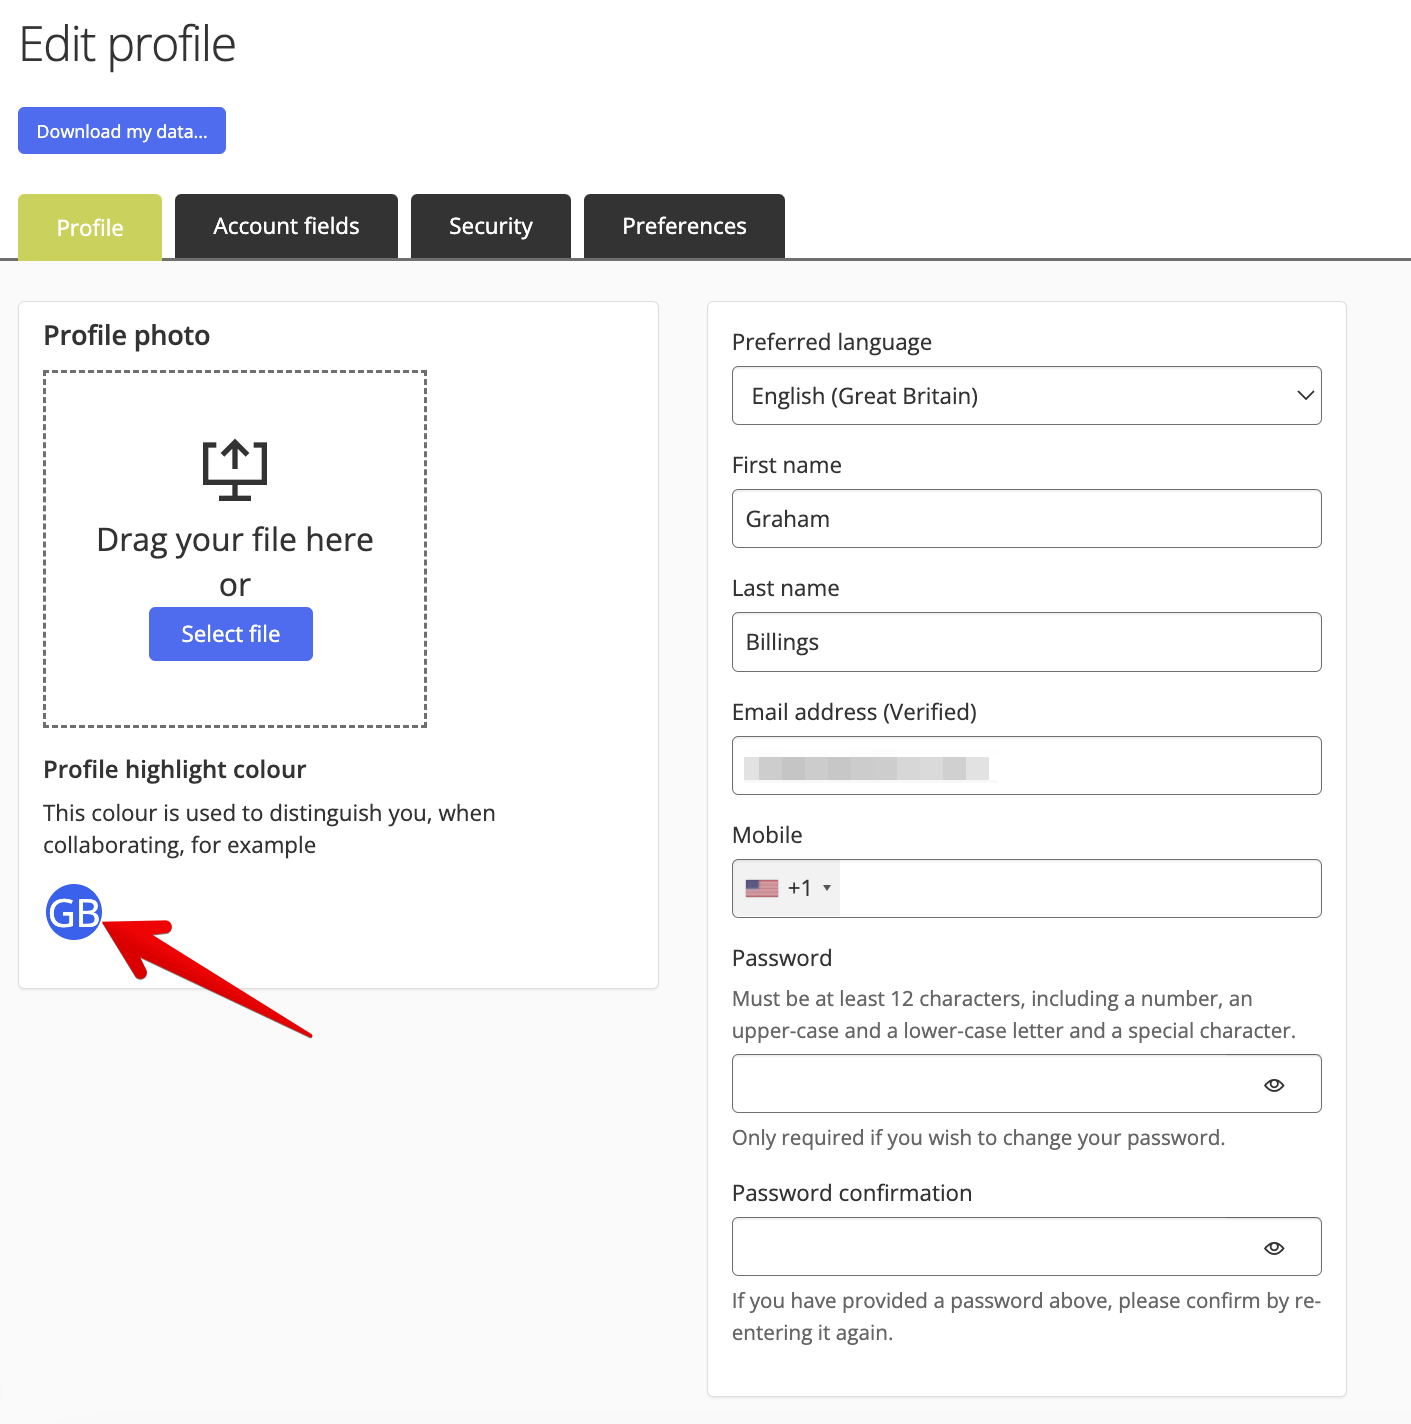The height and width of the screenshot is (1424, 1411).
Task: Click Download my data button
Action: [x=122, y=131]
